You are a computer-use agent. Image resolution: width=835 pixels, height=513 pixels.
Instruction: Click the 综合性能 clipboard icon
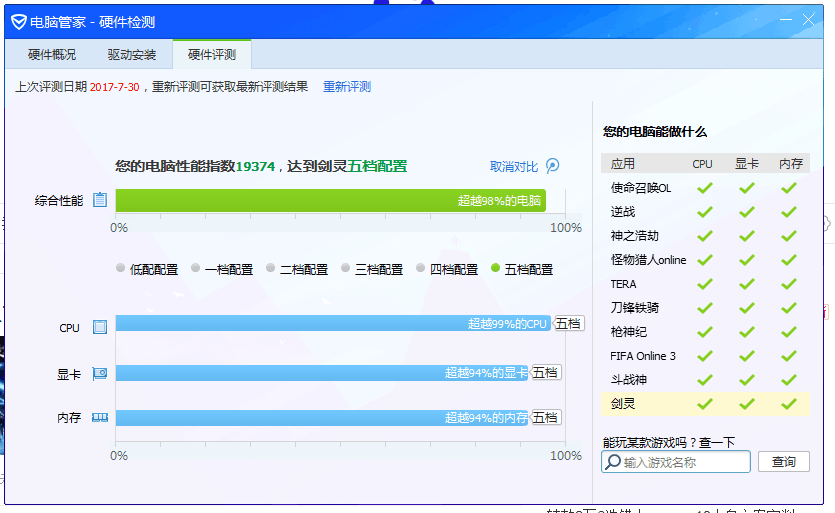[x=100, y=200]
